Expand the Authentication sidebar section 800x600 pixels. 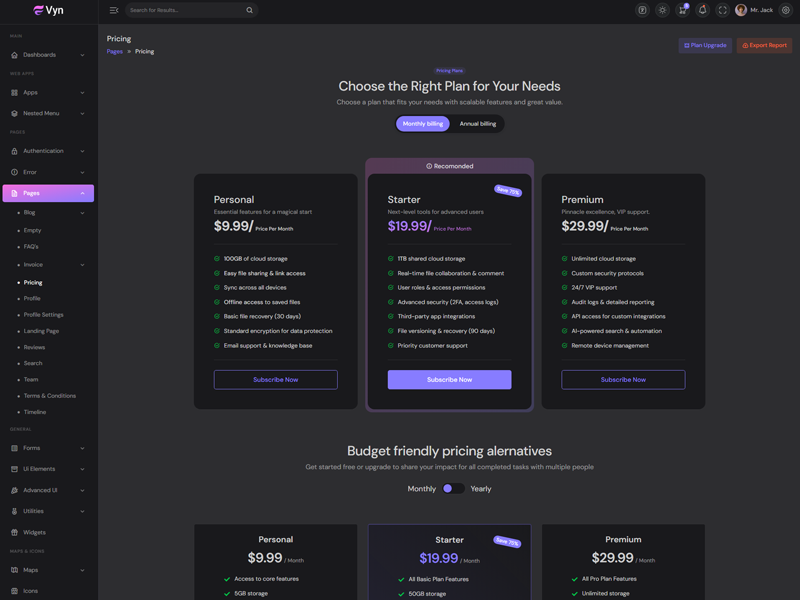(48, 151)
